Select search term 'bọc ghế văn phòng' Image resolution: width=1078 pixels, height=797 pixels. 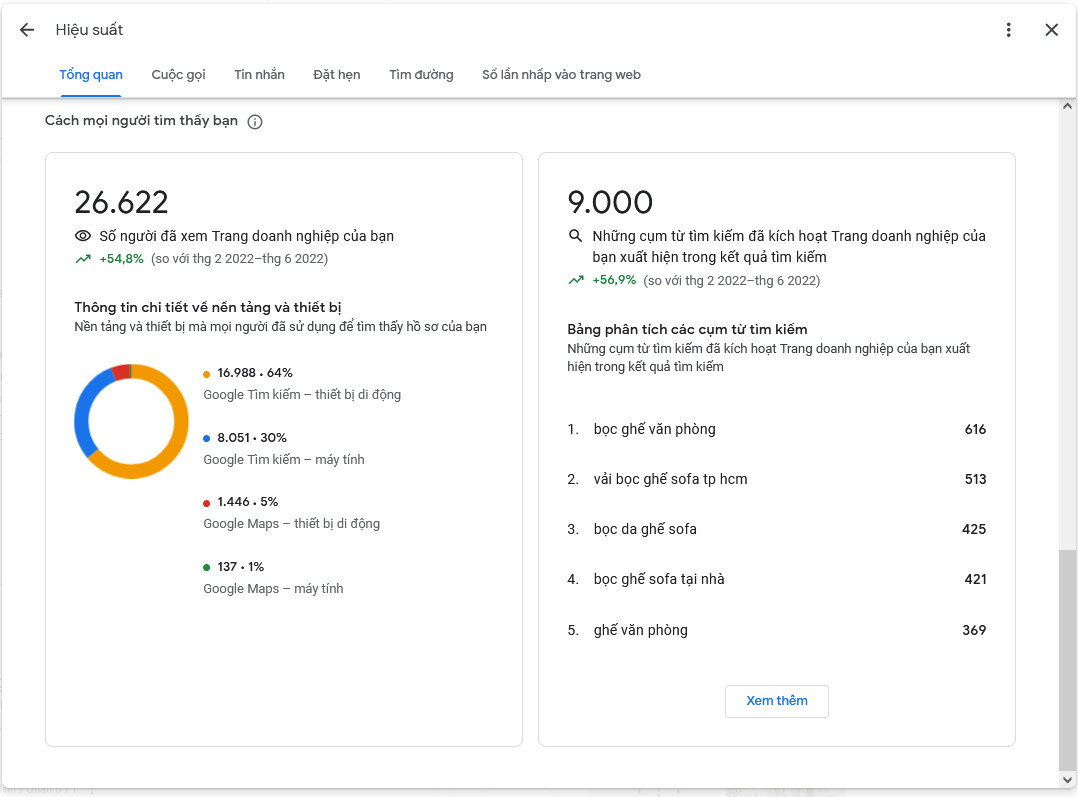[654, 429]
